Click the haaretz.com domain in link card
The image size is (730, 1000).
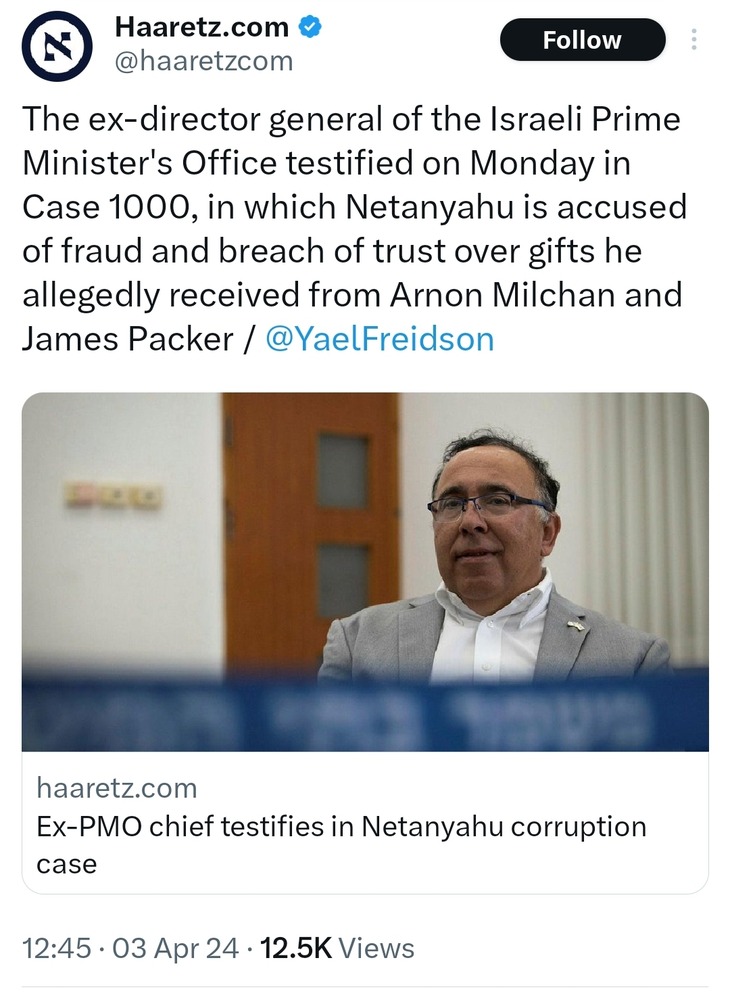tap(117, 788)
